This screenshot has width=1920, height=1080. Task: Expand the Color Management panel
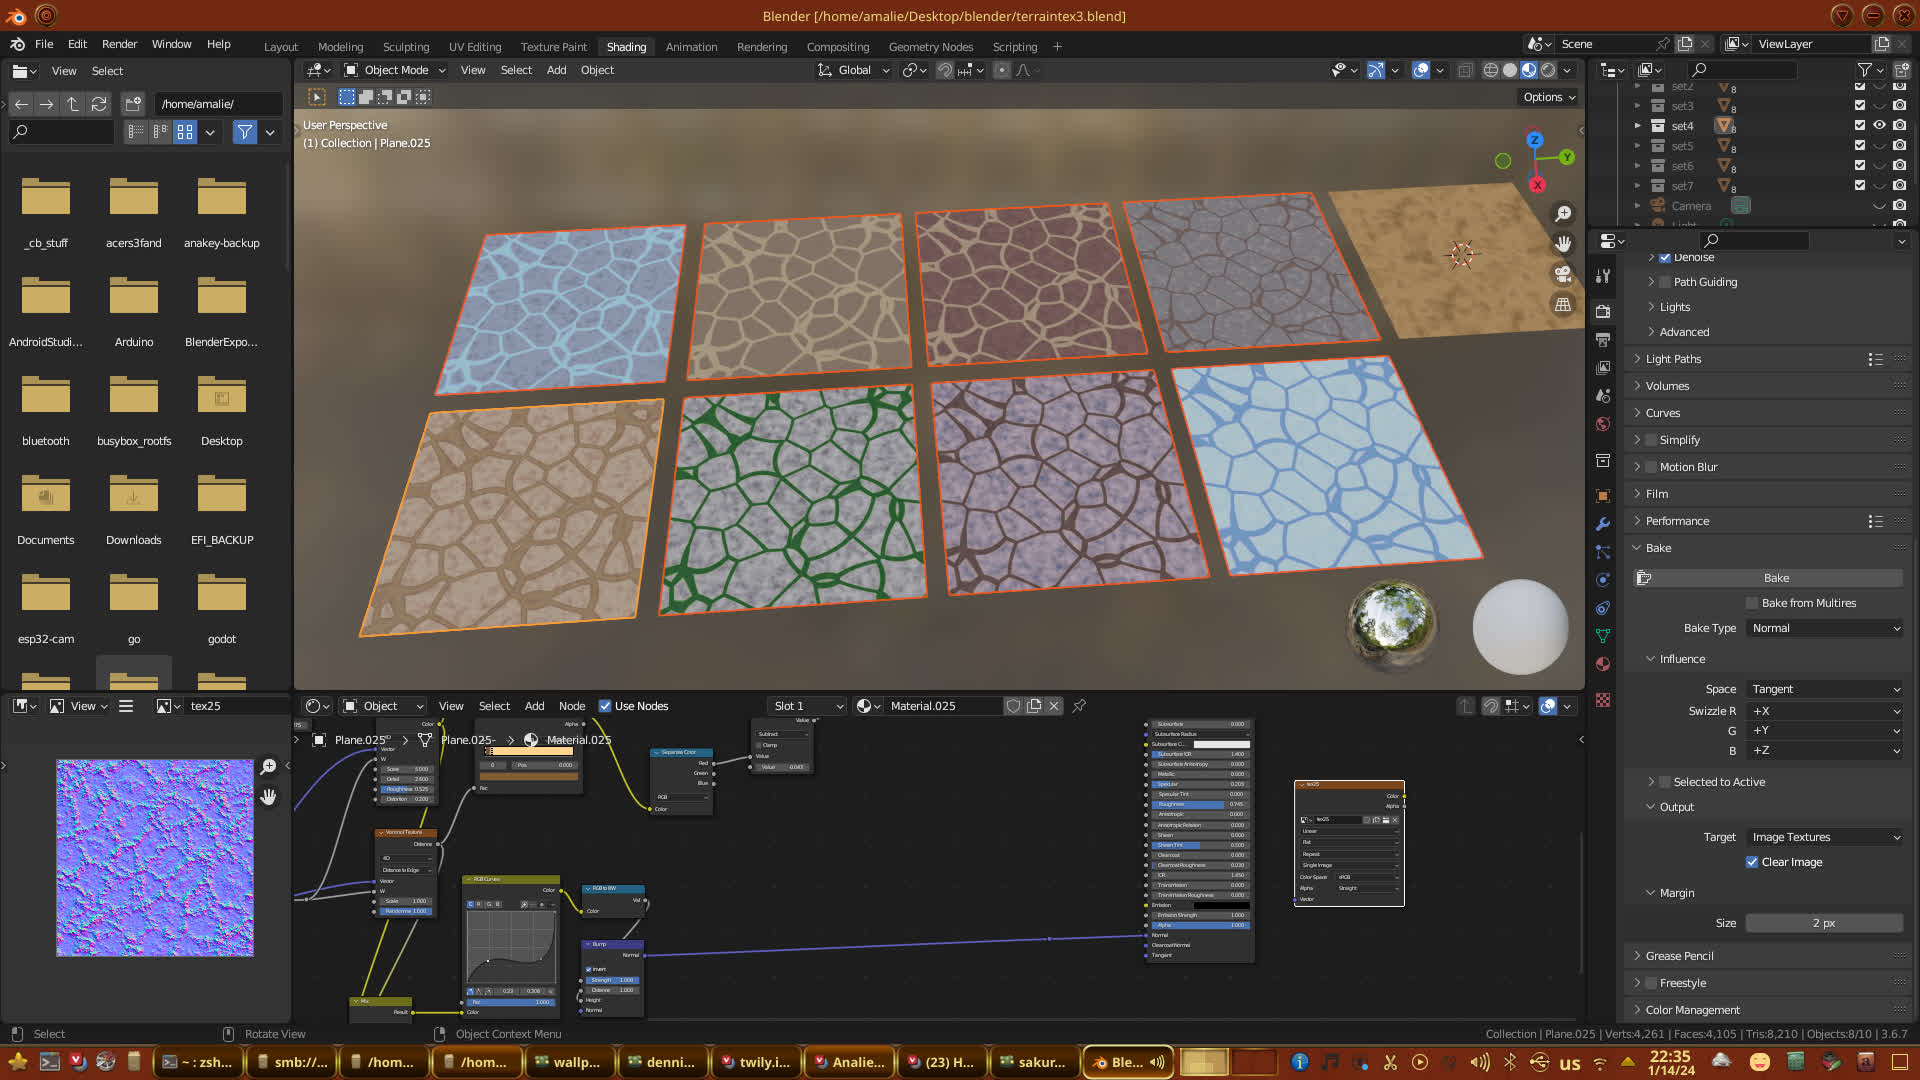[x=1692, y=1010]
